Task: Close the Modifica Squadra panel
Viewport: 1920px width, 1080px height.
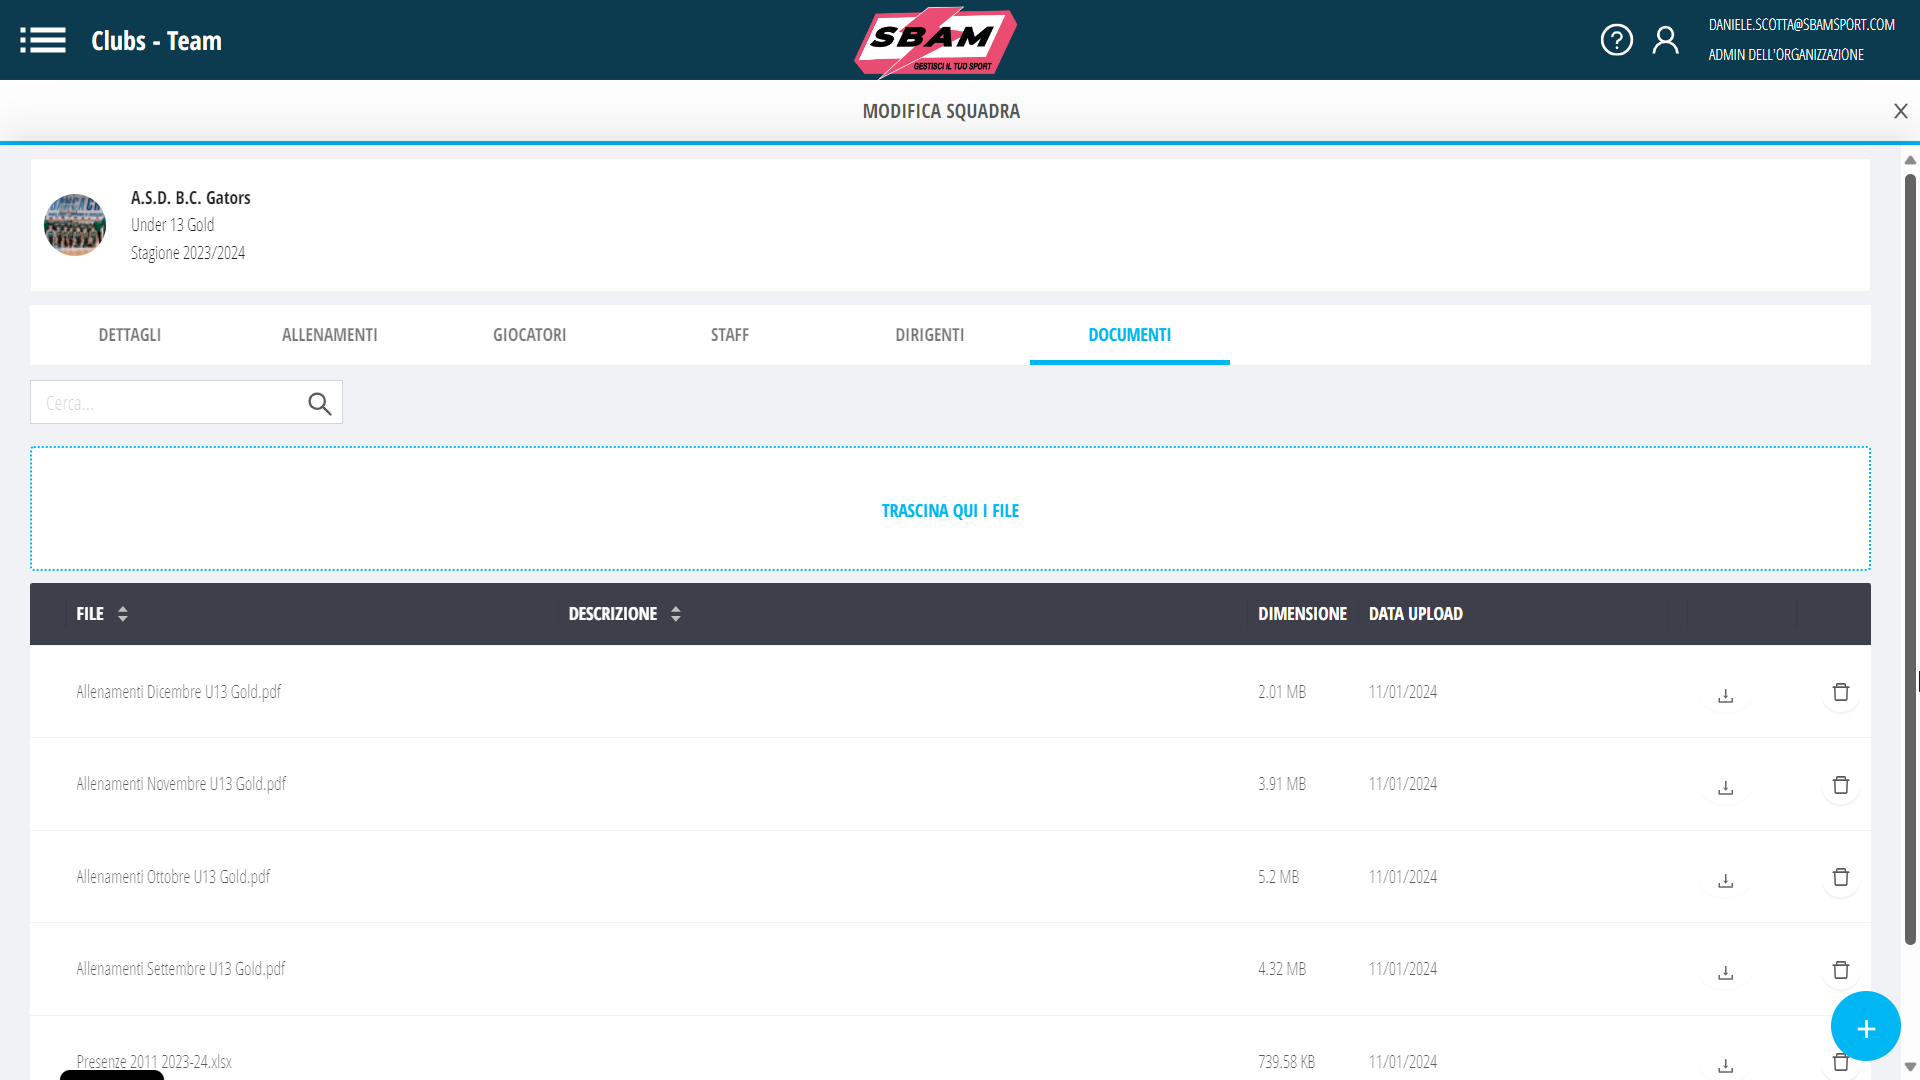Action: [x=1900, y=111]
